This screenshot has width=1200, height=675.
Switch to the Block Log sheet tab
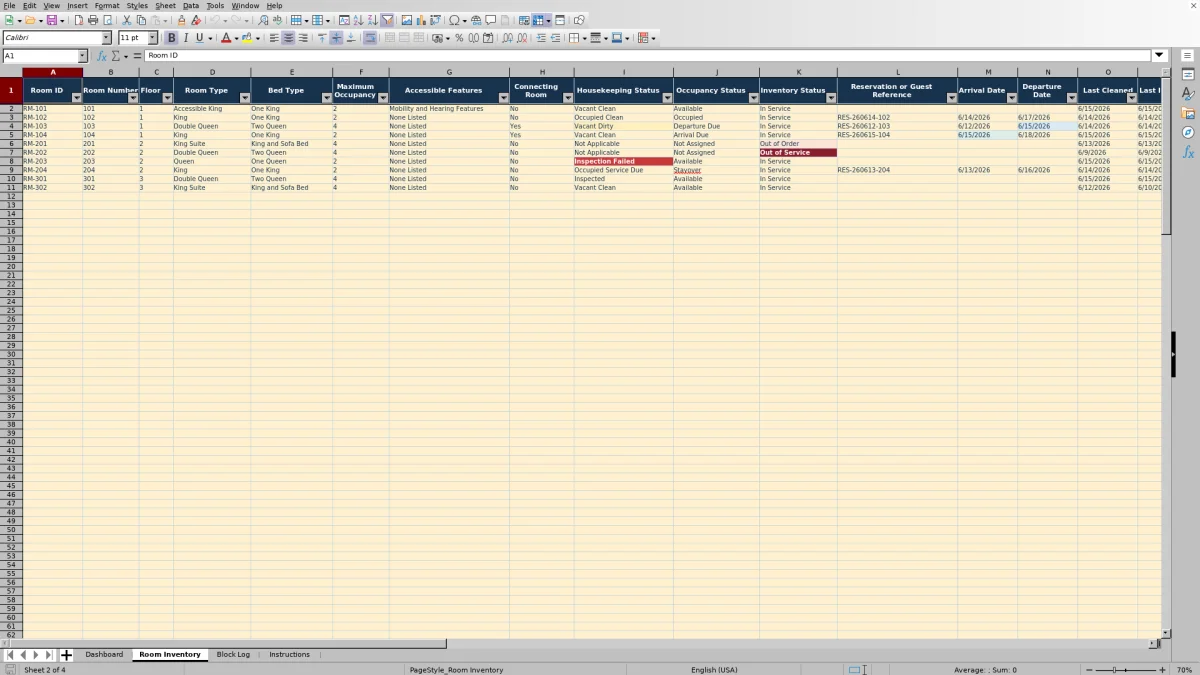[x=233, y=655]
